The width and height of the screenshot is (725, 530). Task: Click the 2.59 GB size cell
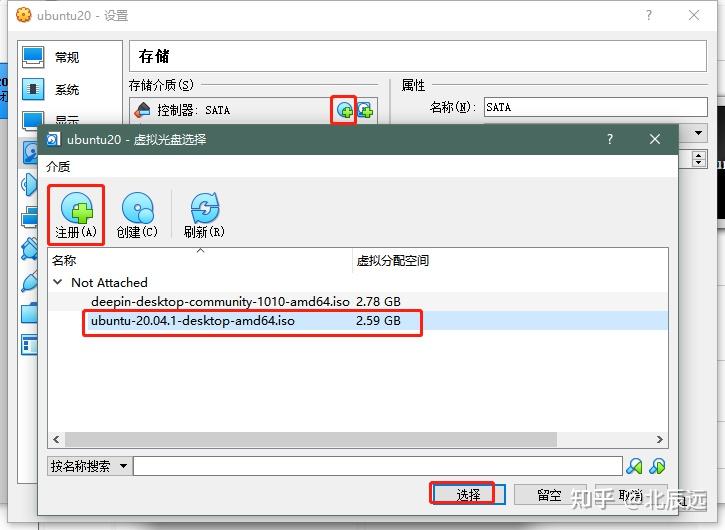tap(378, 320)
